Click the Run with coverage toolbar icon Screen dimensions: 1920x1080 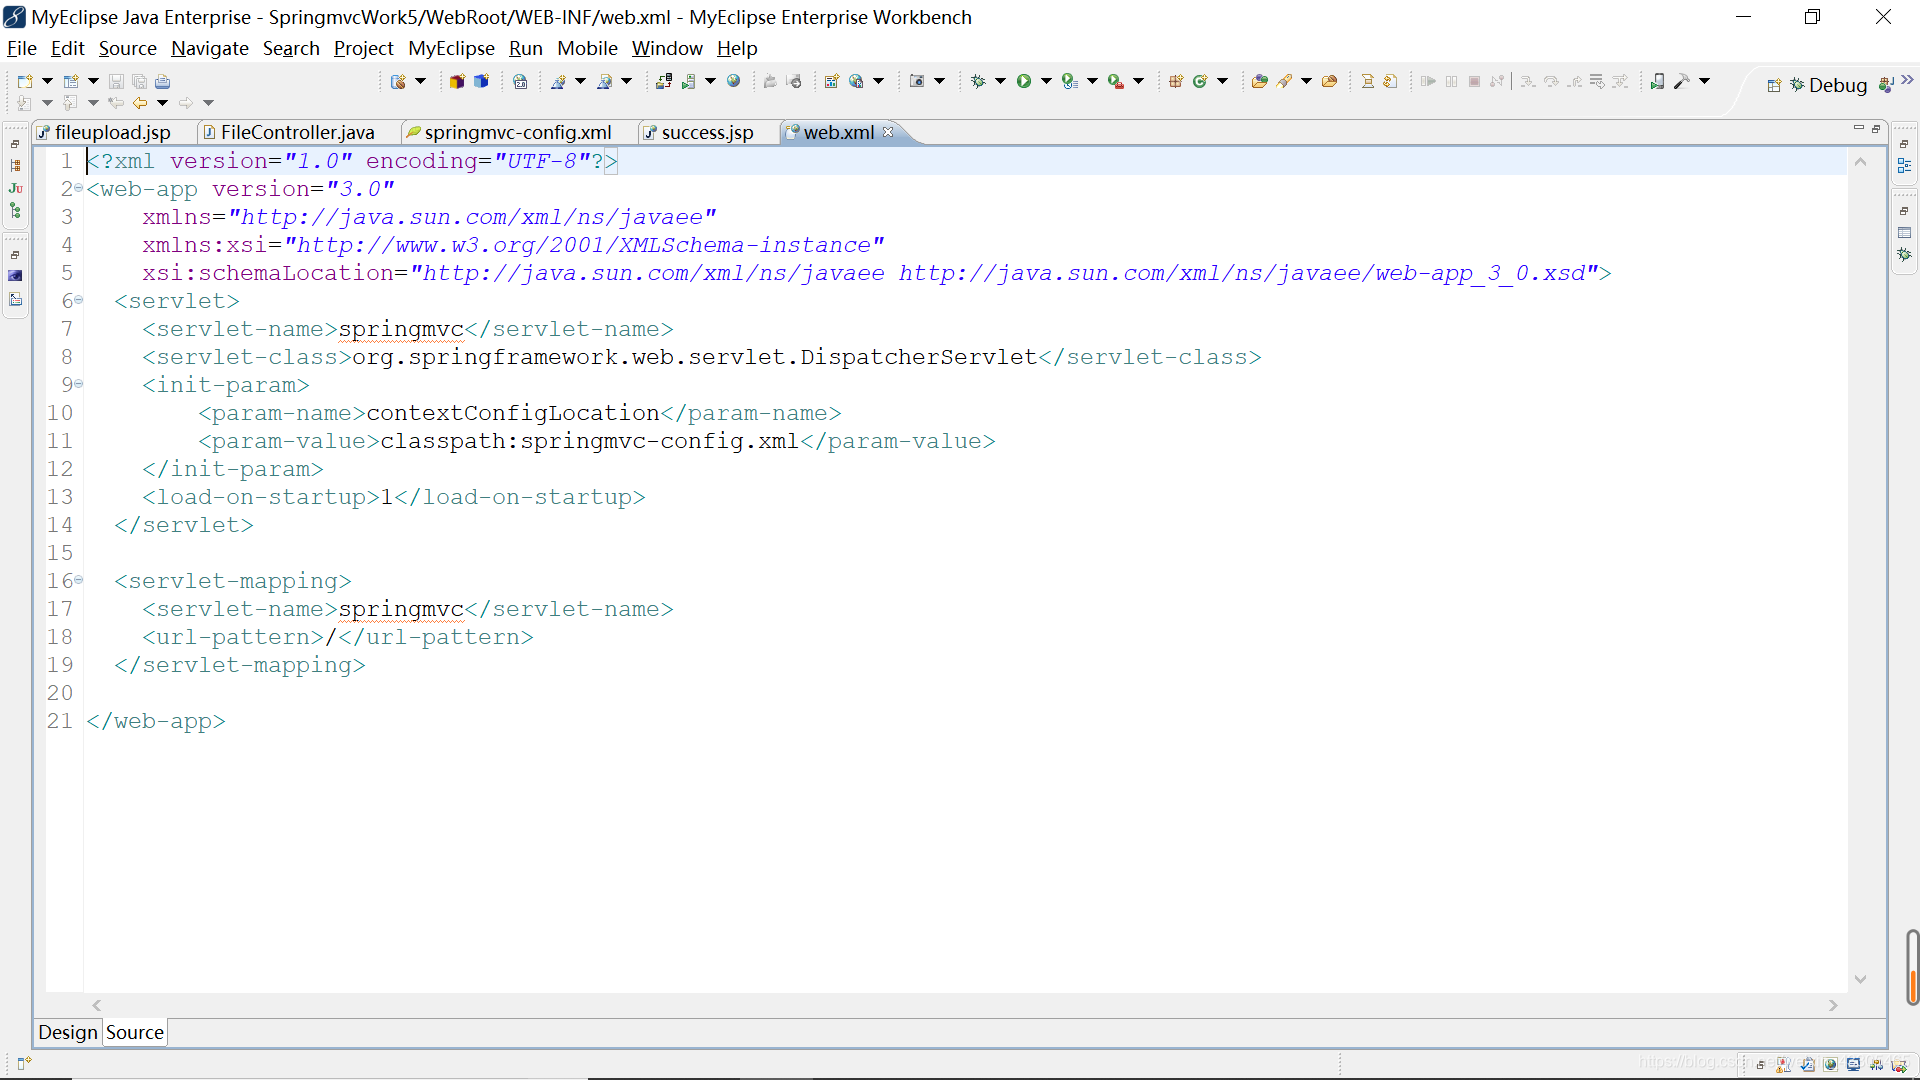(1070, 81)
